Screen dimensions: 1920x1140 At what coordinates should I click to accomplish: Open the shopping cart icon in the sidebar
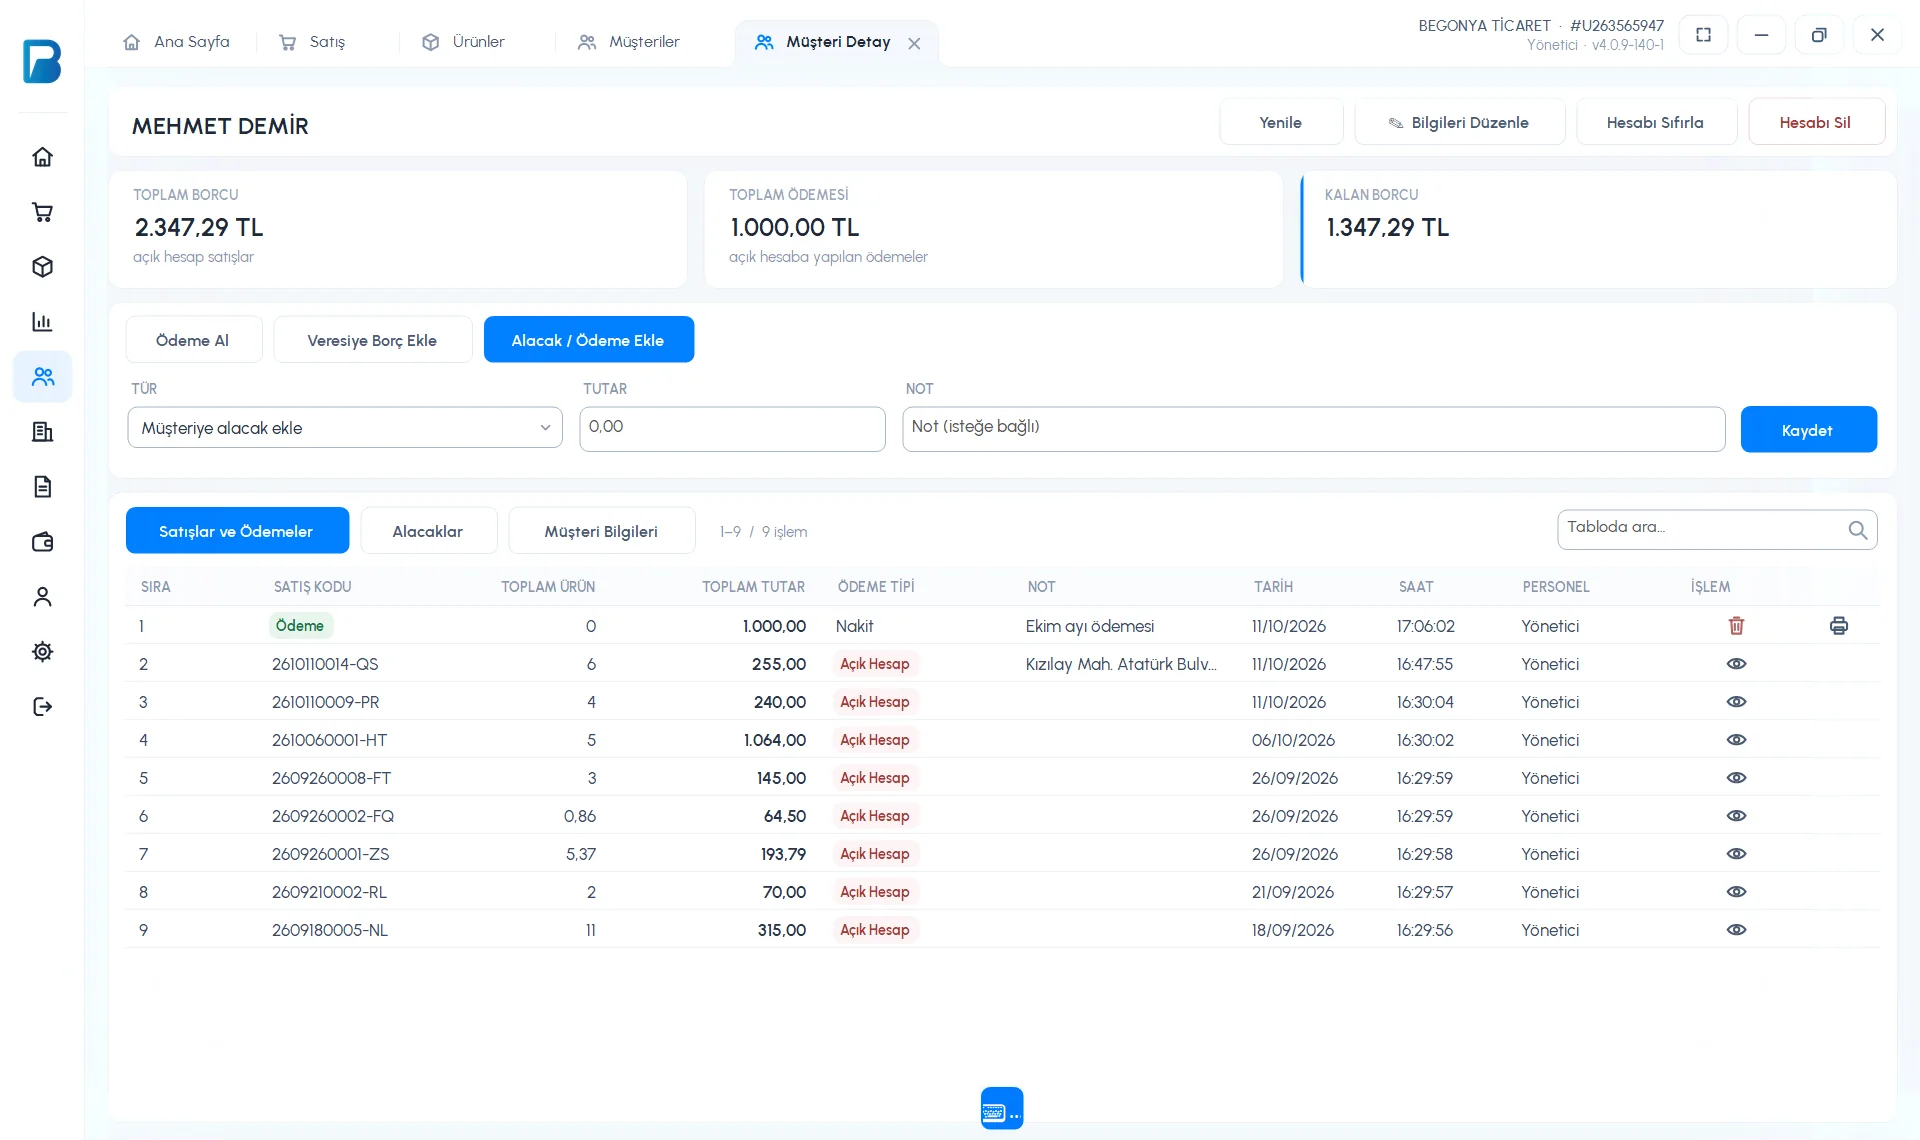tap(42, 212)
